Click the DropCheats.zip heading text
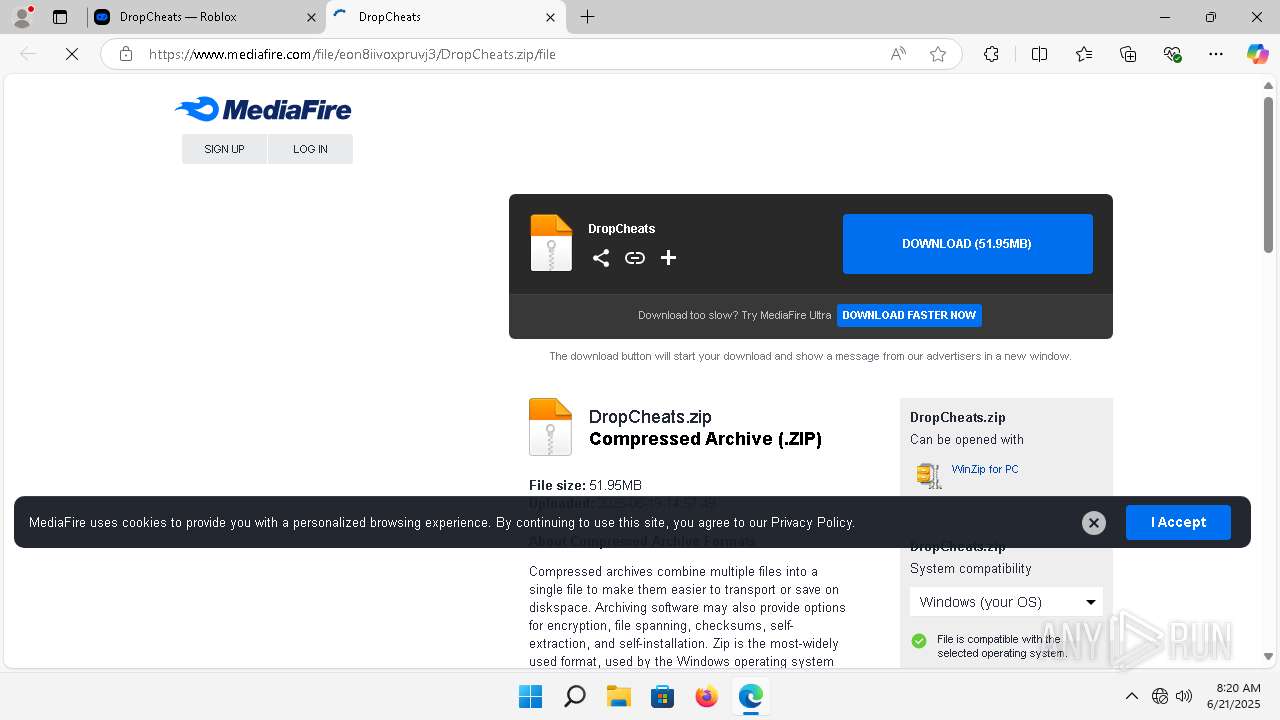Screen dimensions: 1280x720 click(x=650, y=417)
